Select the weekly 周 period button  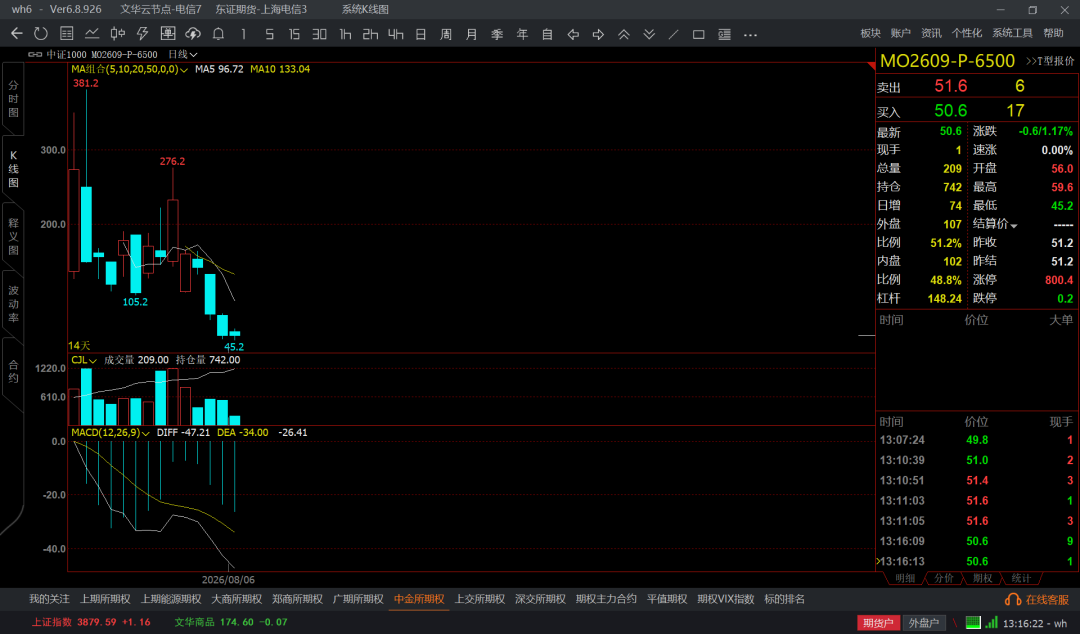tap(446, 34)
